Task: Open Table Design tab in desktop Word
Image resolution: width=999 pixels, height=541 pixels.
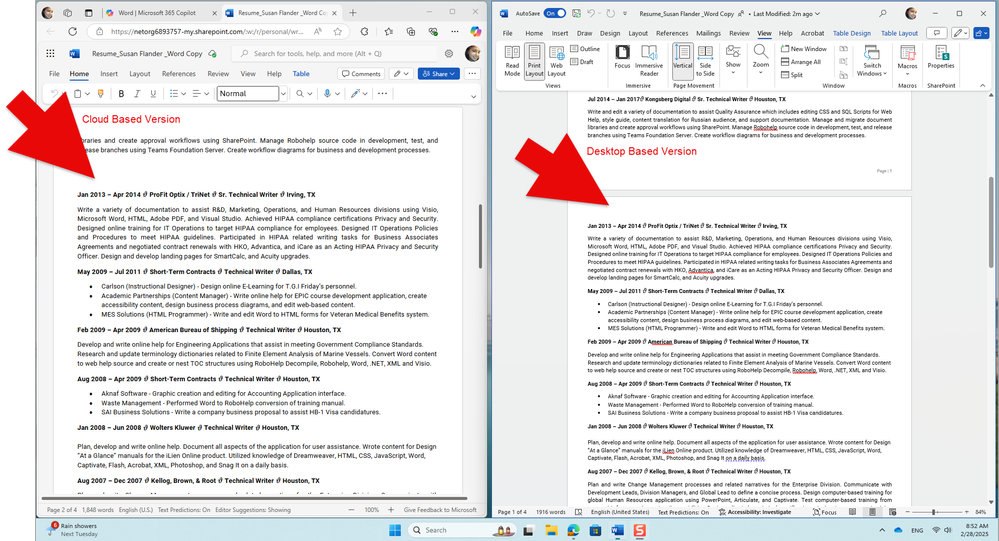Action: pyautogui.click(x=851, y=33)
